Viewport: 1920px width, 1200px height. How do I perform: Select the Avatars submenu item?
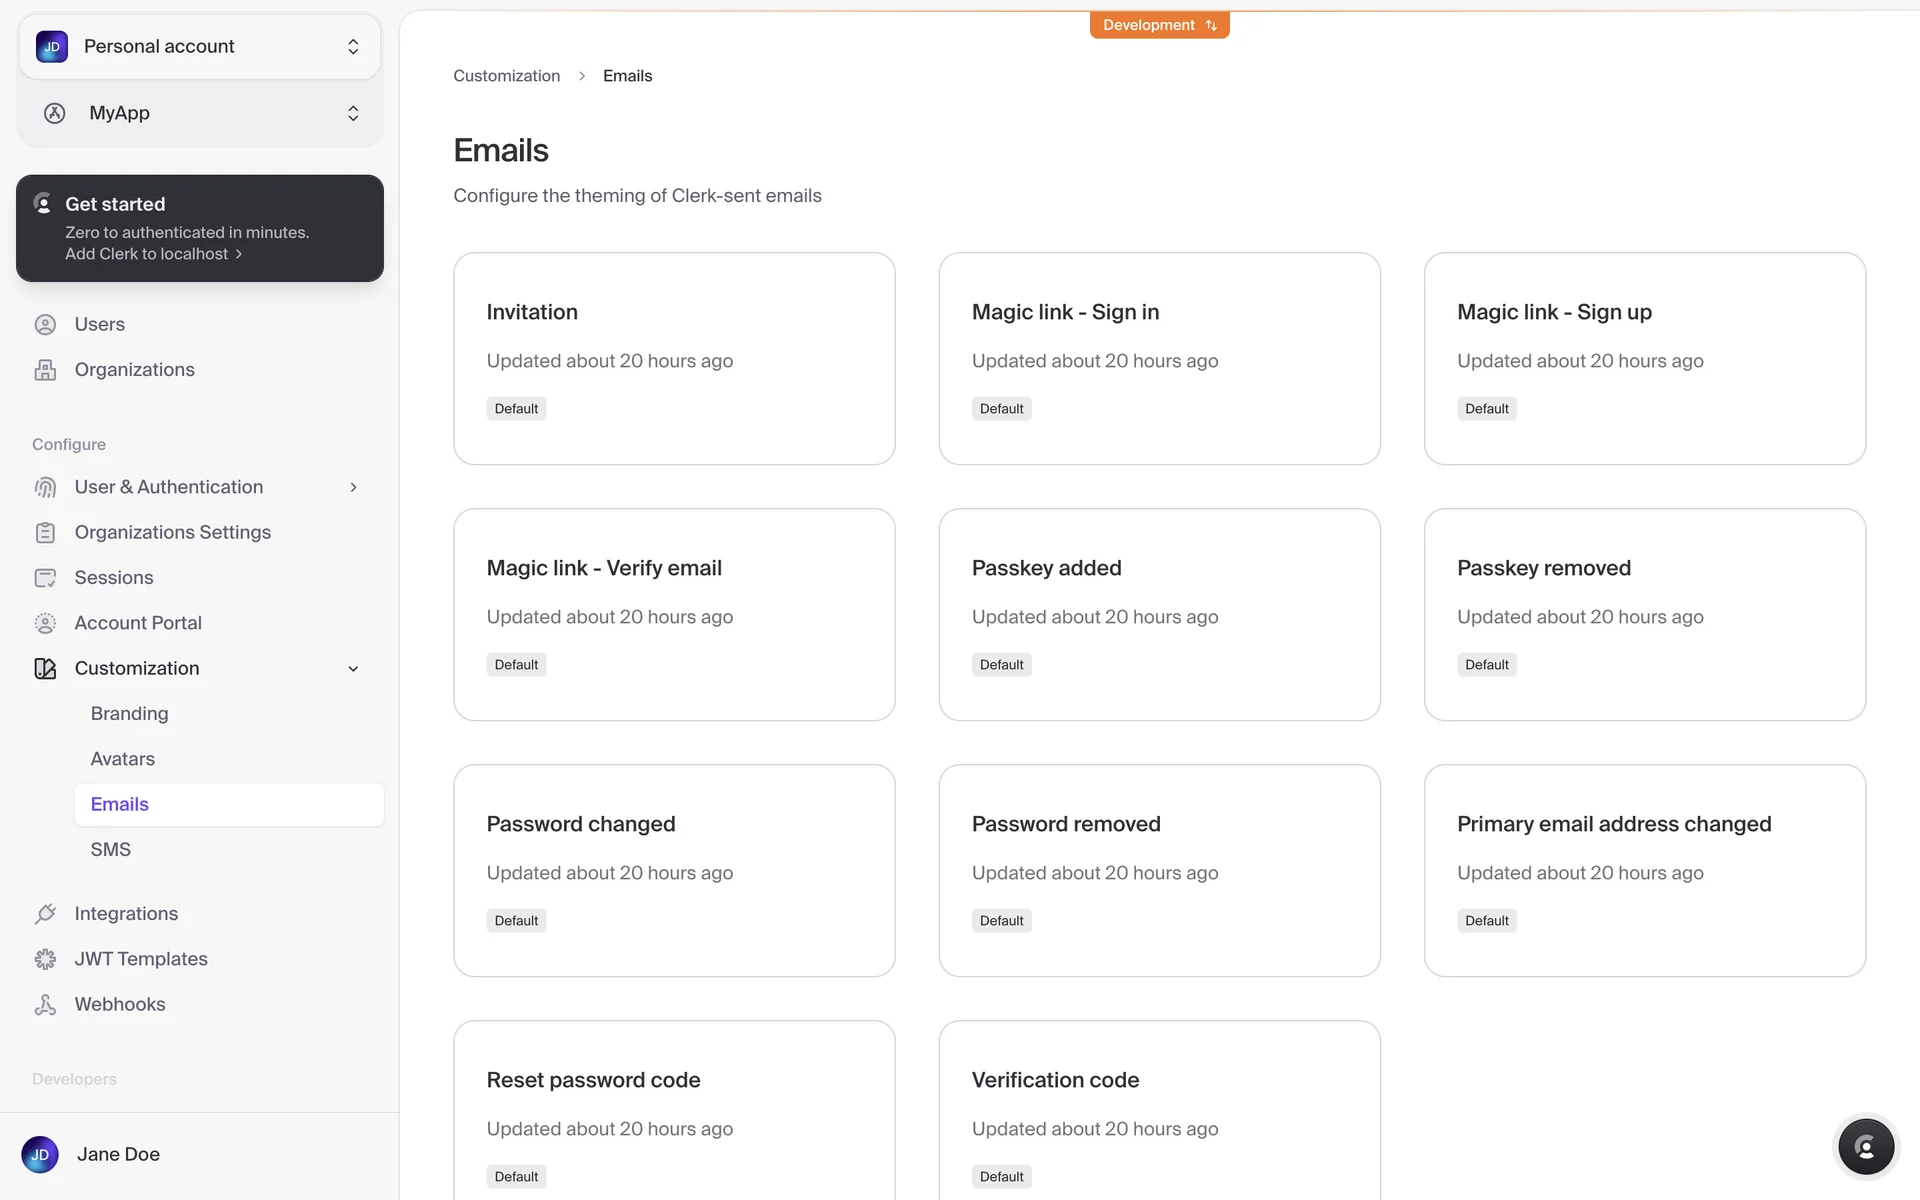tap(122, 759)
